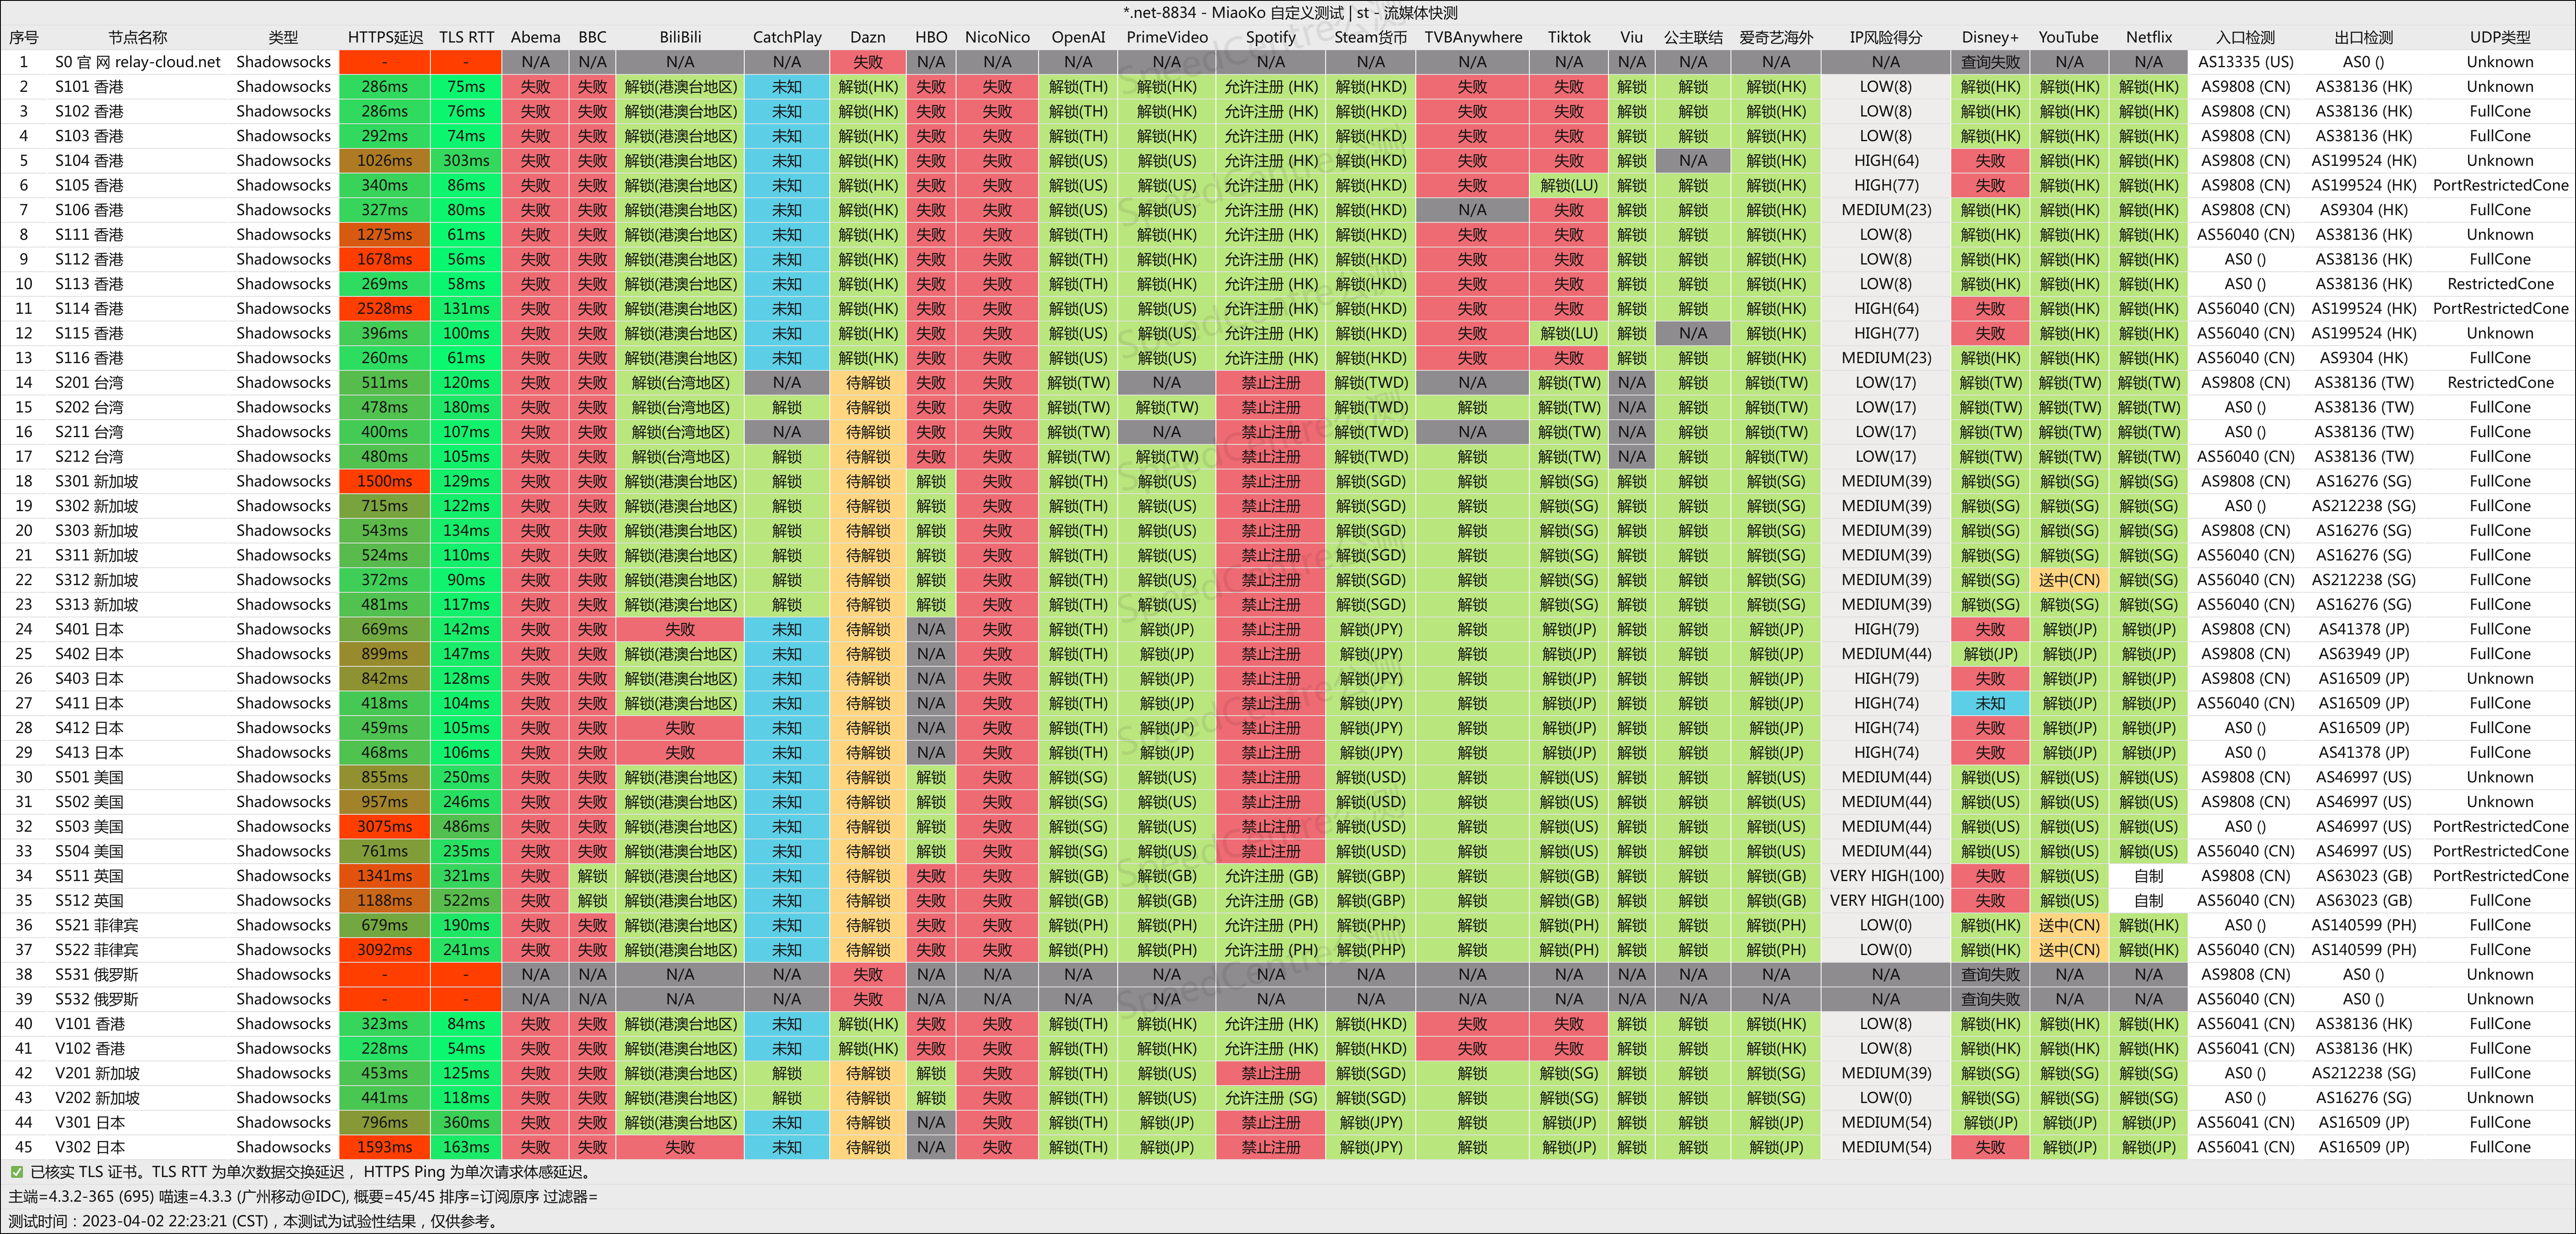Click the 522ms TLS RTT cell in S512 英国 row
Screen dimensions: 2576x1234
pos(466,900)
